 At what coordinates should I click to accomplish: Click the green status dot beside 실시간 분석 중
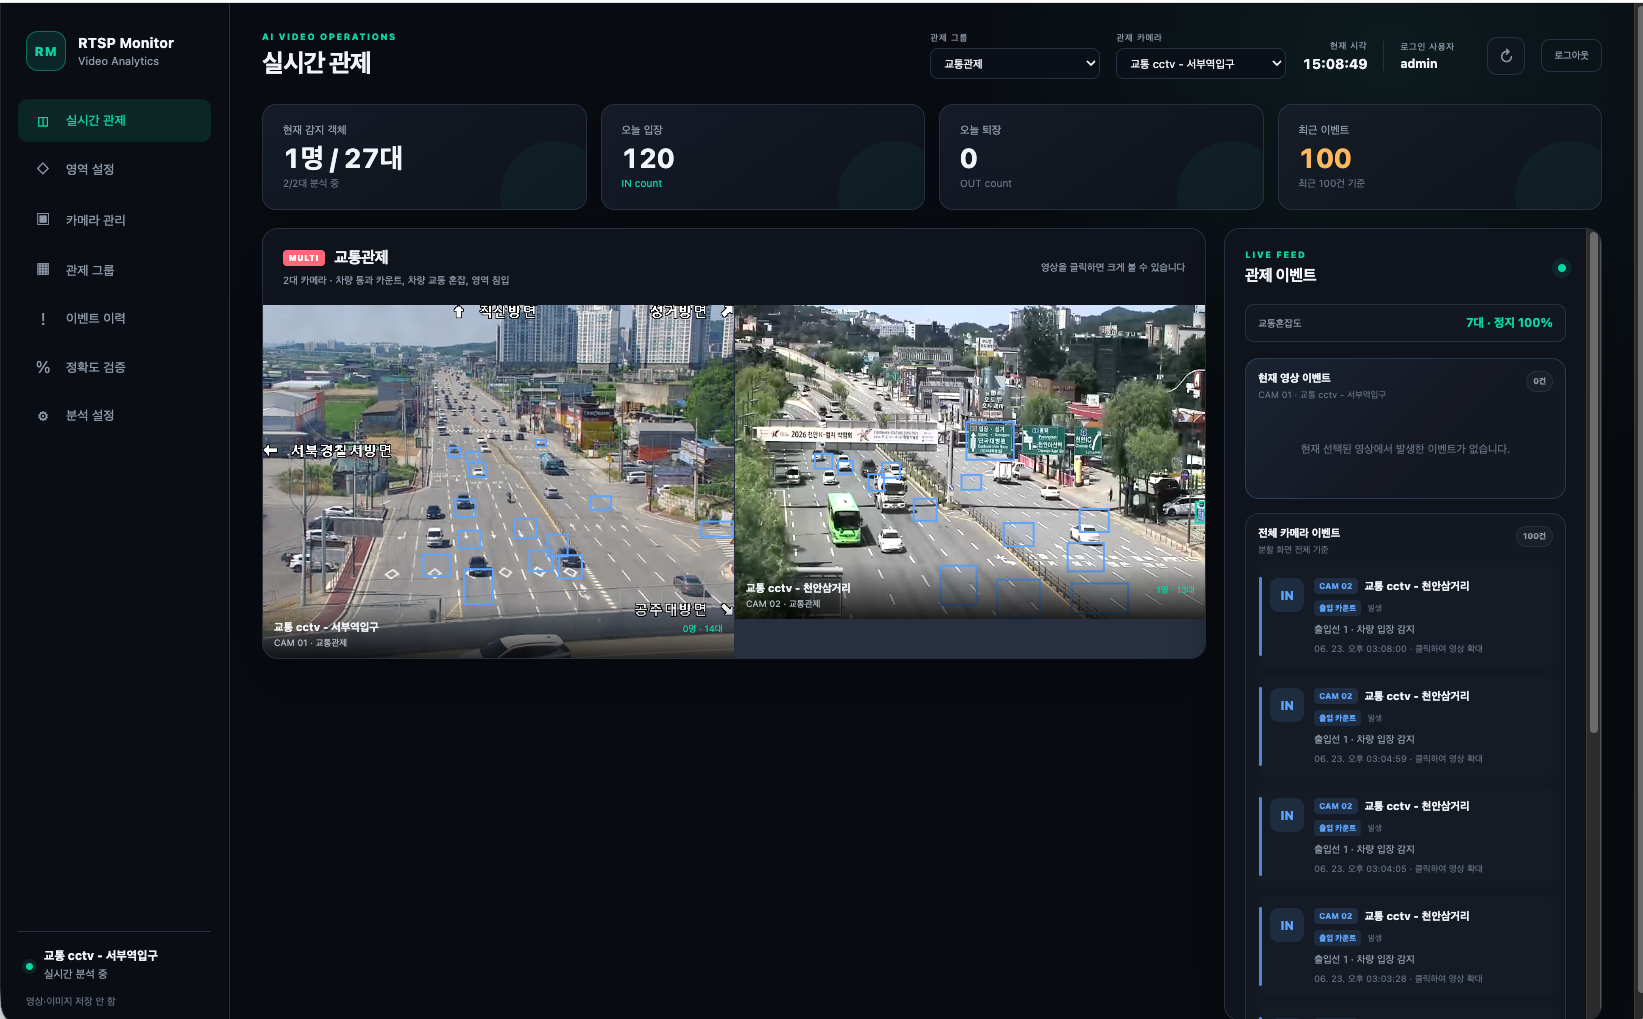[x=29, y=966]
